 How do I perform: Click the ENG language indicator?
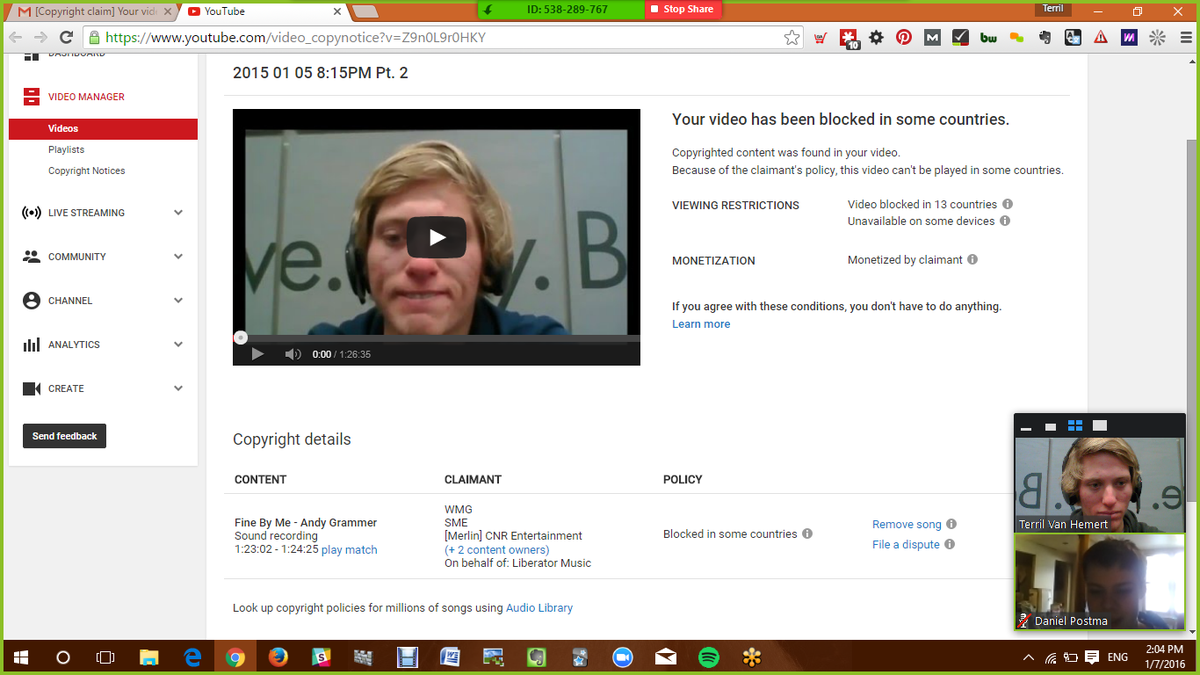click(x=1119, y=657)
